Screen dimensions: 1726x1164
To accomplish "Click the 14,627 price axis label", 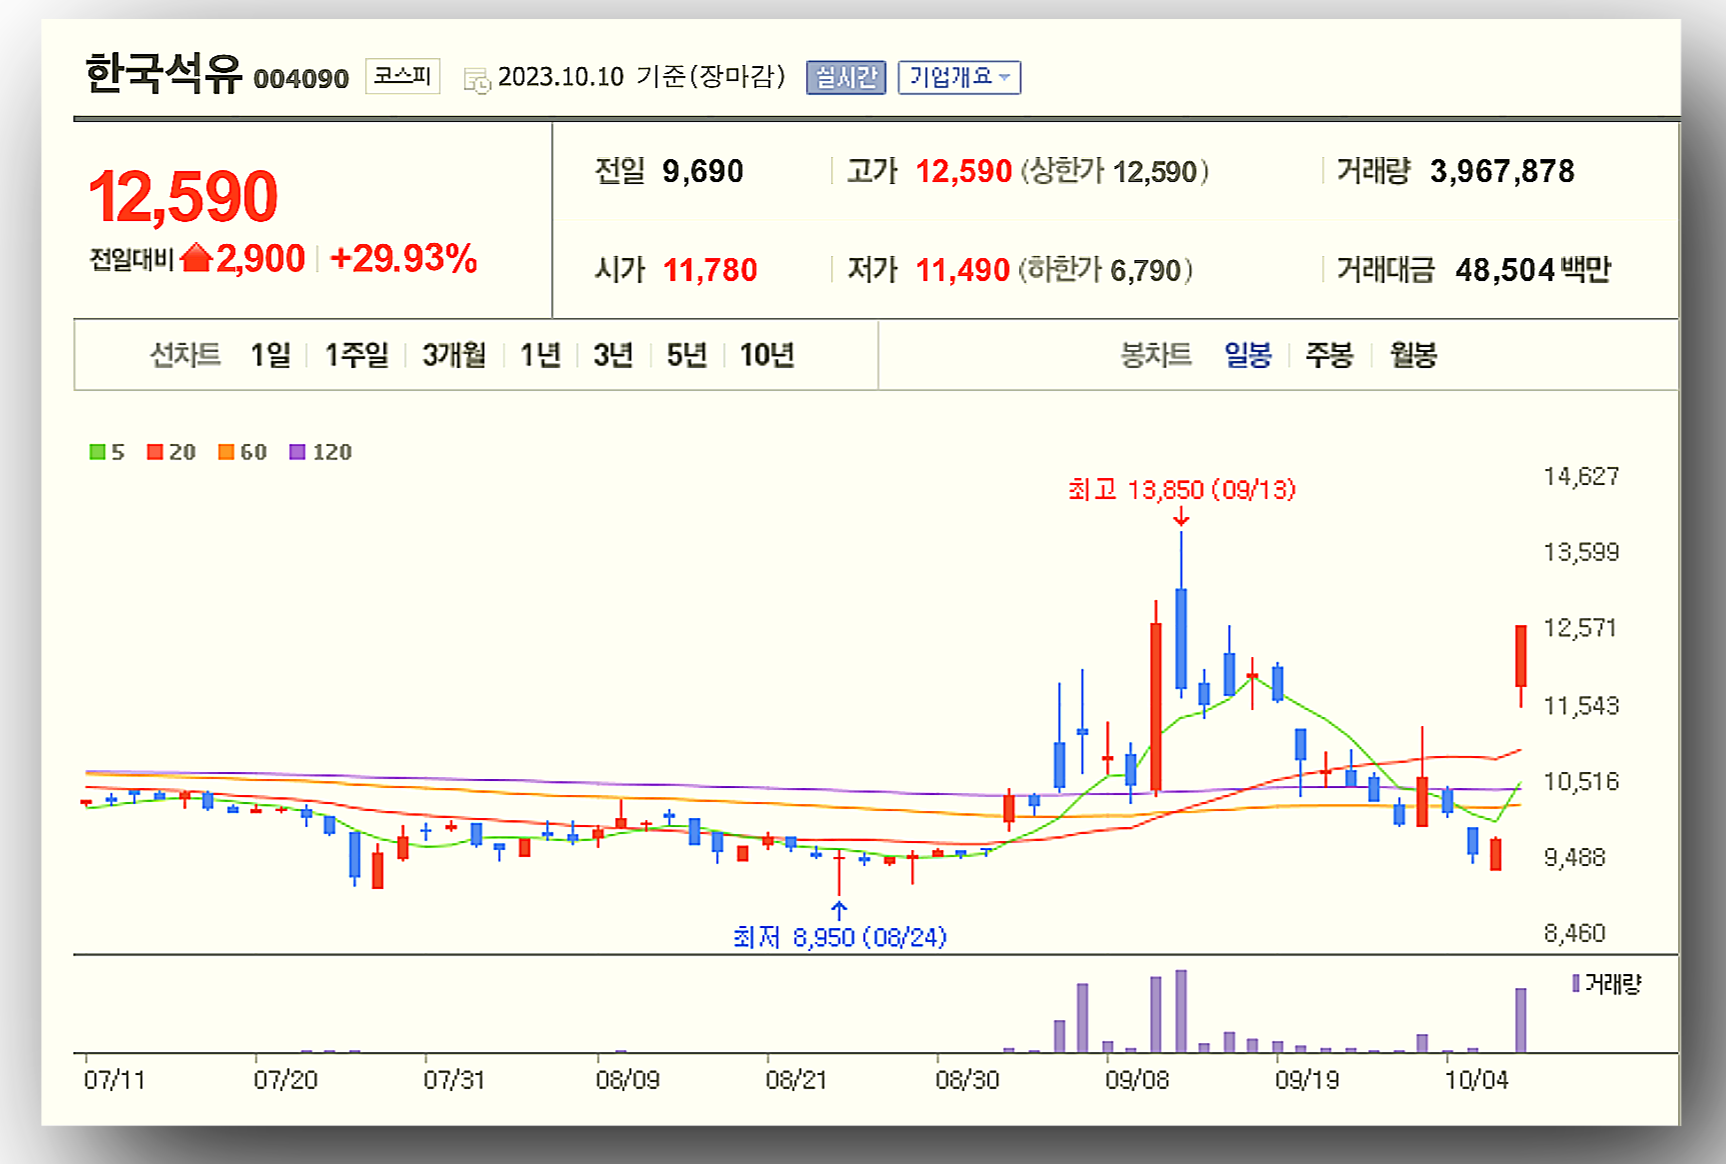I will (1581, 476).
